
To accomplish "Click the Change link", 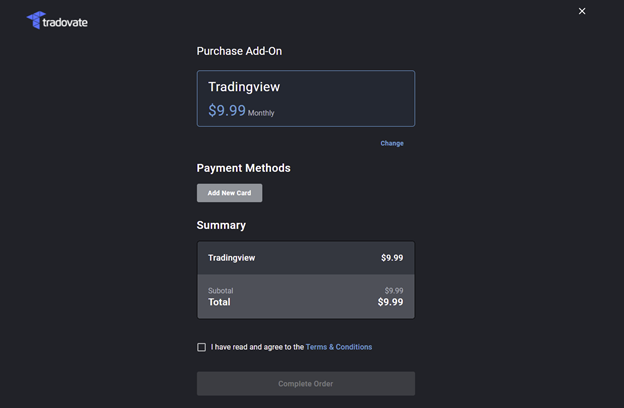I will tap(392, 143).
